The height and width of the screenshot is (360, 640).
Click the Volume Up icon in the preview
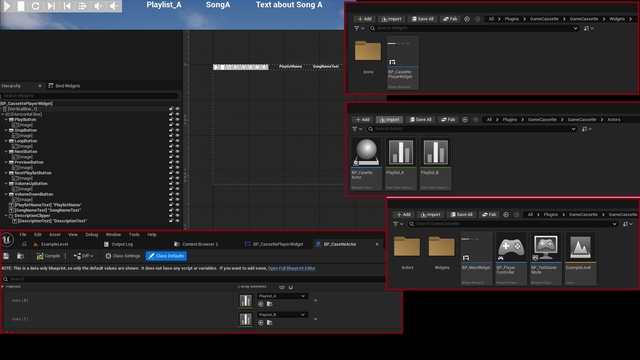(98, 6)
